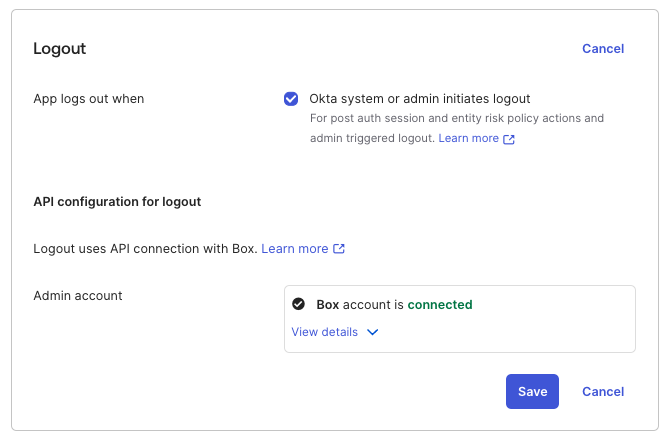Expand View details for the Box account
Screen dimensions: 665x436
click(x=325, y=332)
